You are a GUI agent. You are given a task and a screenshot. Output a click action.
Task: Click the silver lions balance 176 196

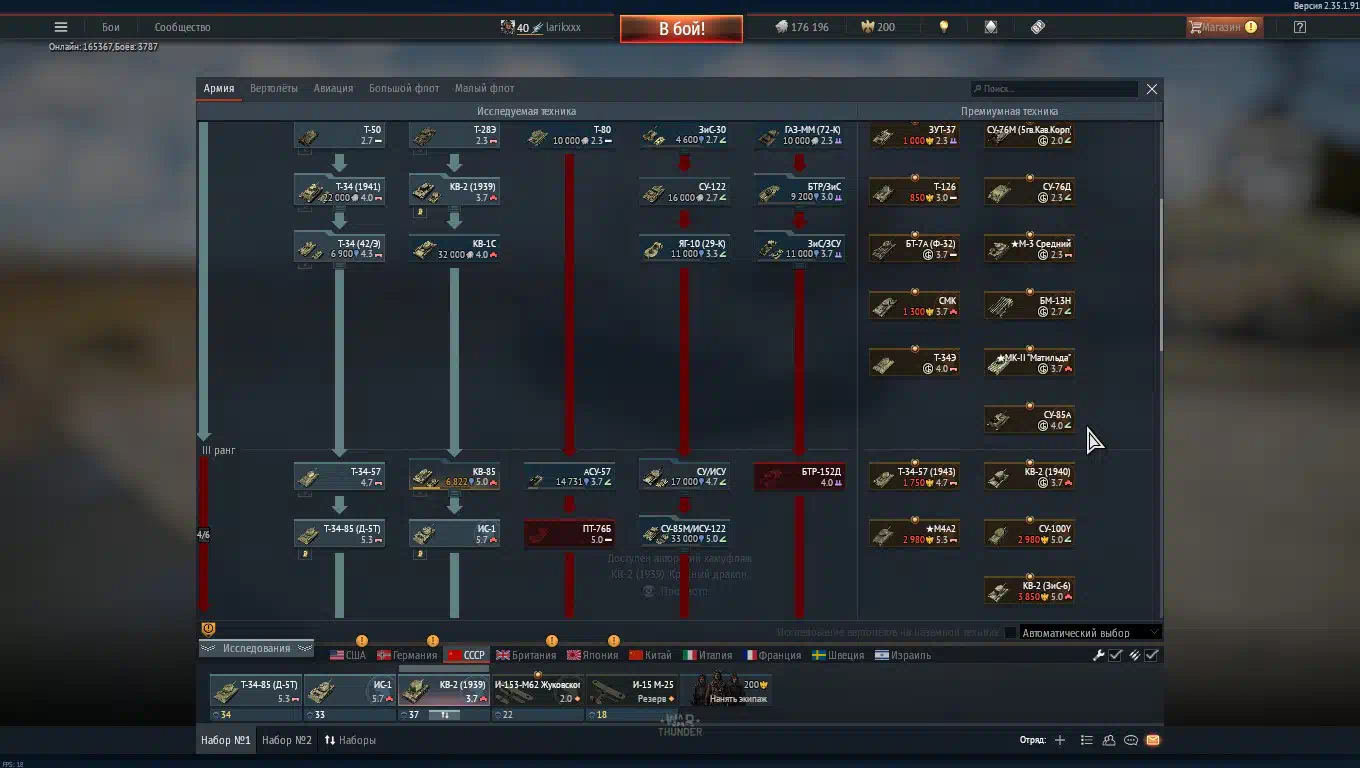[801, 27]
